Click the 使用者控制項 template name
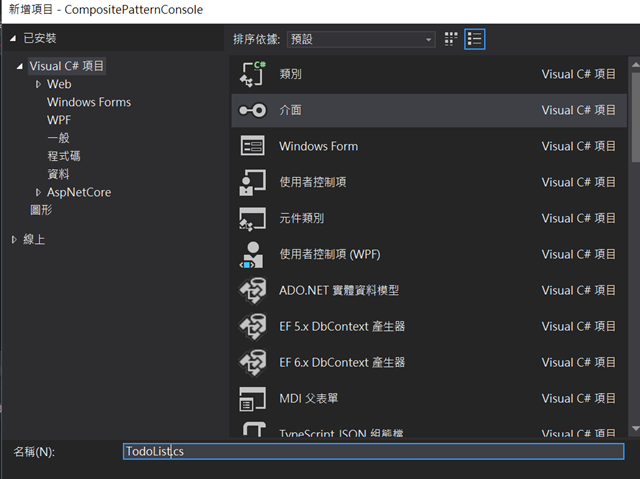This screenshot has width=640, height=479. pyautogui.click(x=313, y=182)
